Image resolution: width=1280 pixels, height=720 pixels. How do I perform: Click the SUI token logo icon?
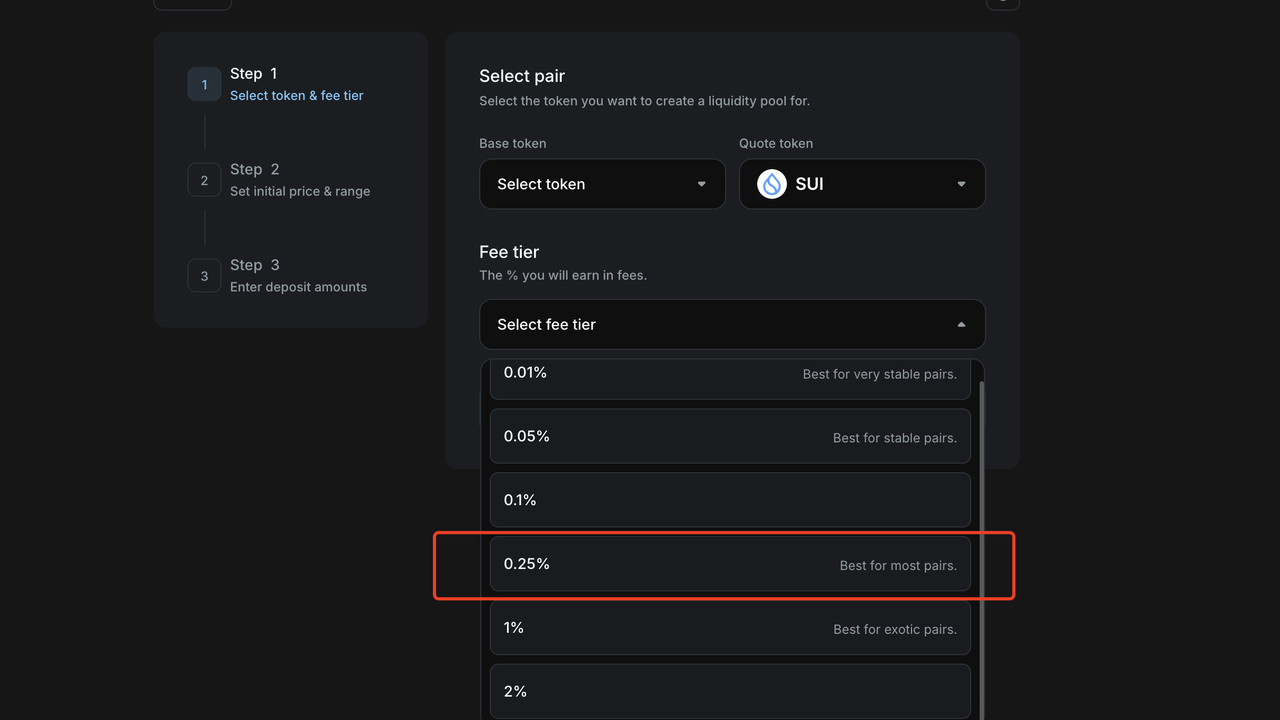772,184
